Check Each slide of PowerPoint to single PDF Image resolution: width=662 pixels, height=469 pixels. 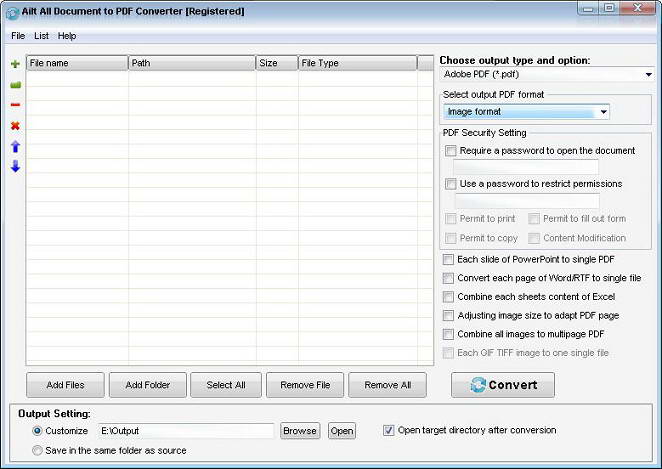tap(448, 259)
